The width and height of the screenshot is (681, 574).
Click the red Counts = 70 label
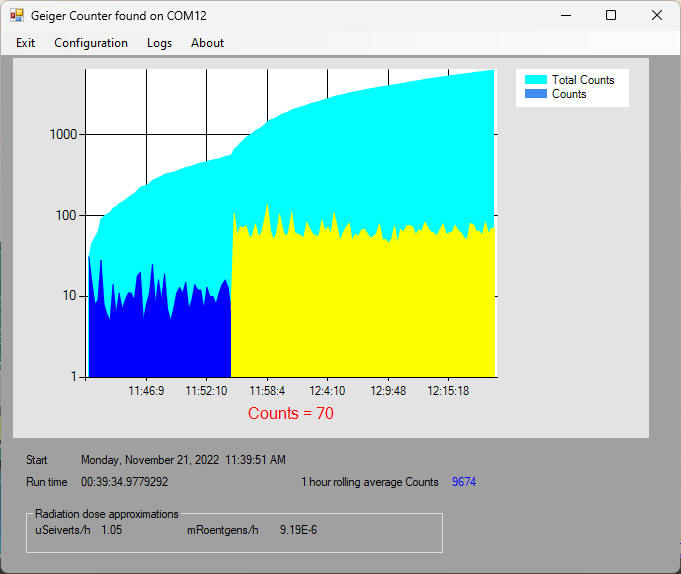(291, 413)
